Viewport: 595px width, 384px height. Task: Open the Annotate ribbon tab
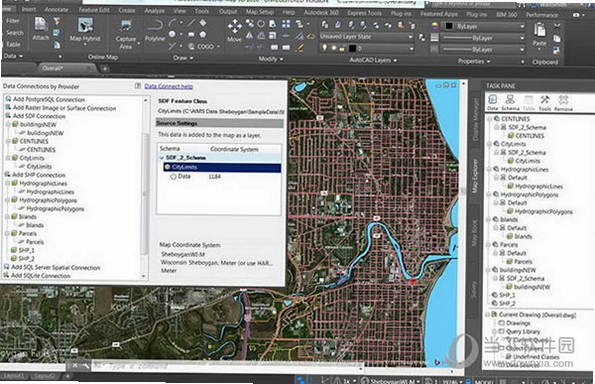(x=56, y=9)
